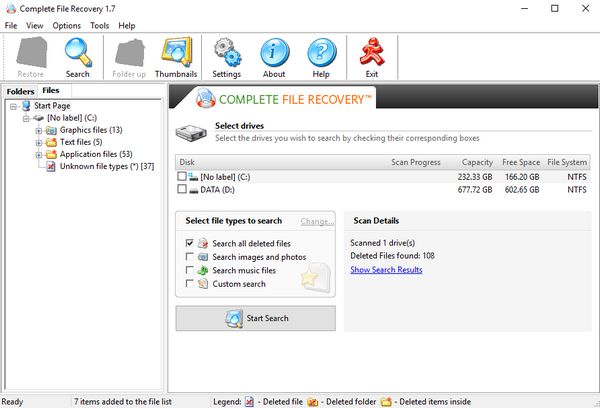This screenshot has height=408, width=600.
Task: Enable Custom search checkbox
Action: (189, 283)
